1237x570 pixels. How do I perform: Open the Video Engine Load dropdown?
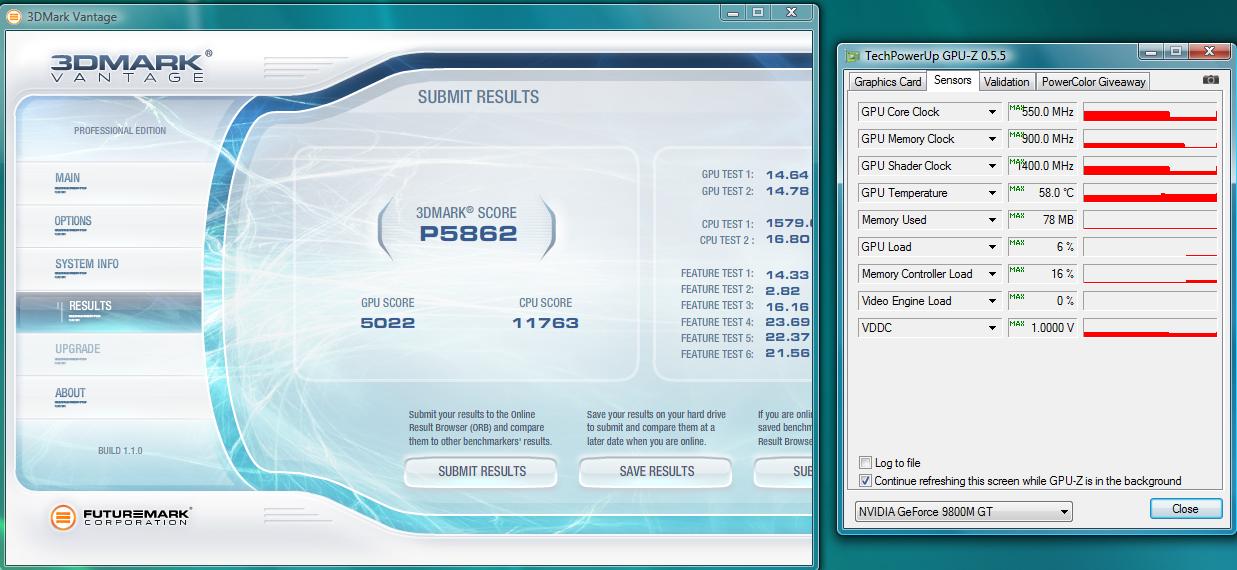click(992, 301)
